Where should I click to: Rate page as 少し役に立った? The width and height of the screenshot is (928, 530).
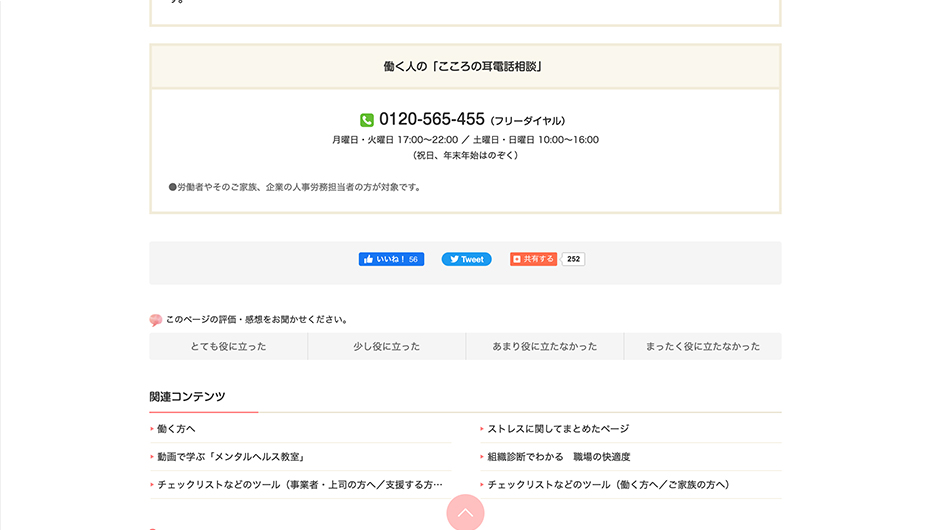click(x=386, y=347)
